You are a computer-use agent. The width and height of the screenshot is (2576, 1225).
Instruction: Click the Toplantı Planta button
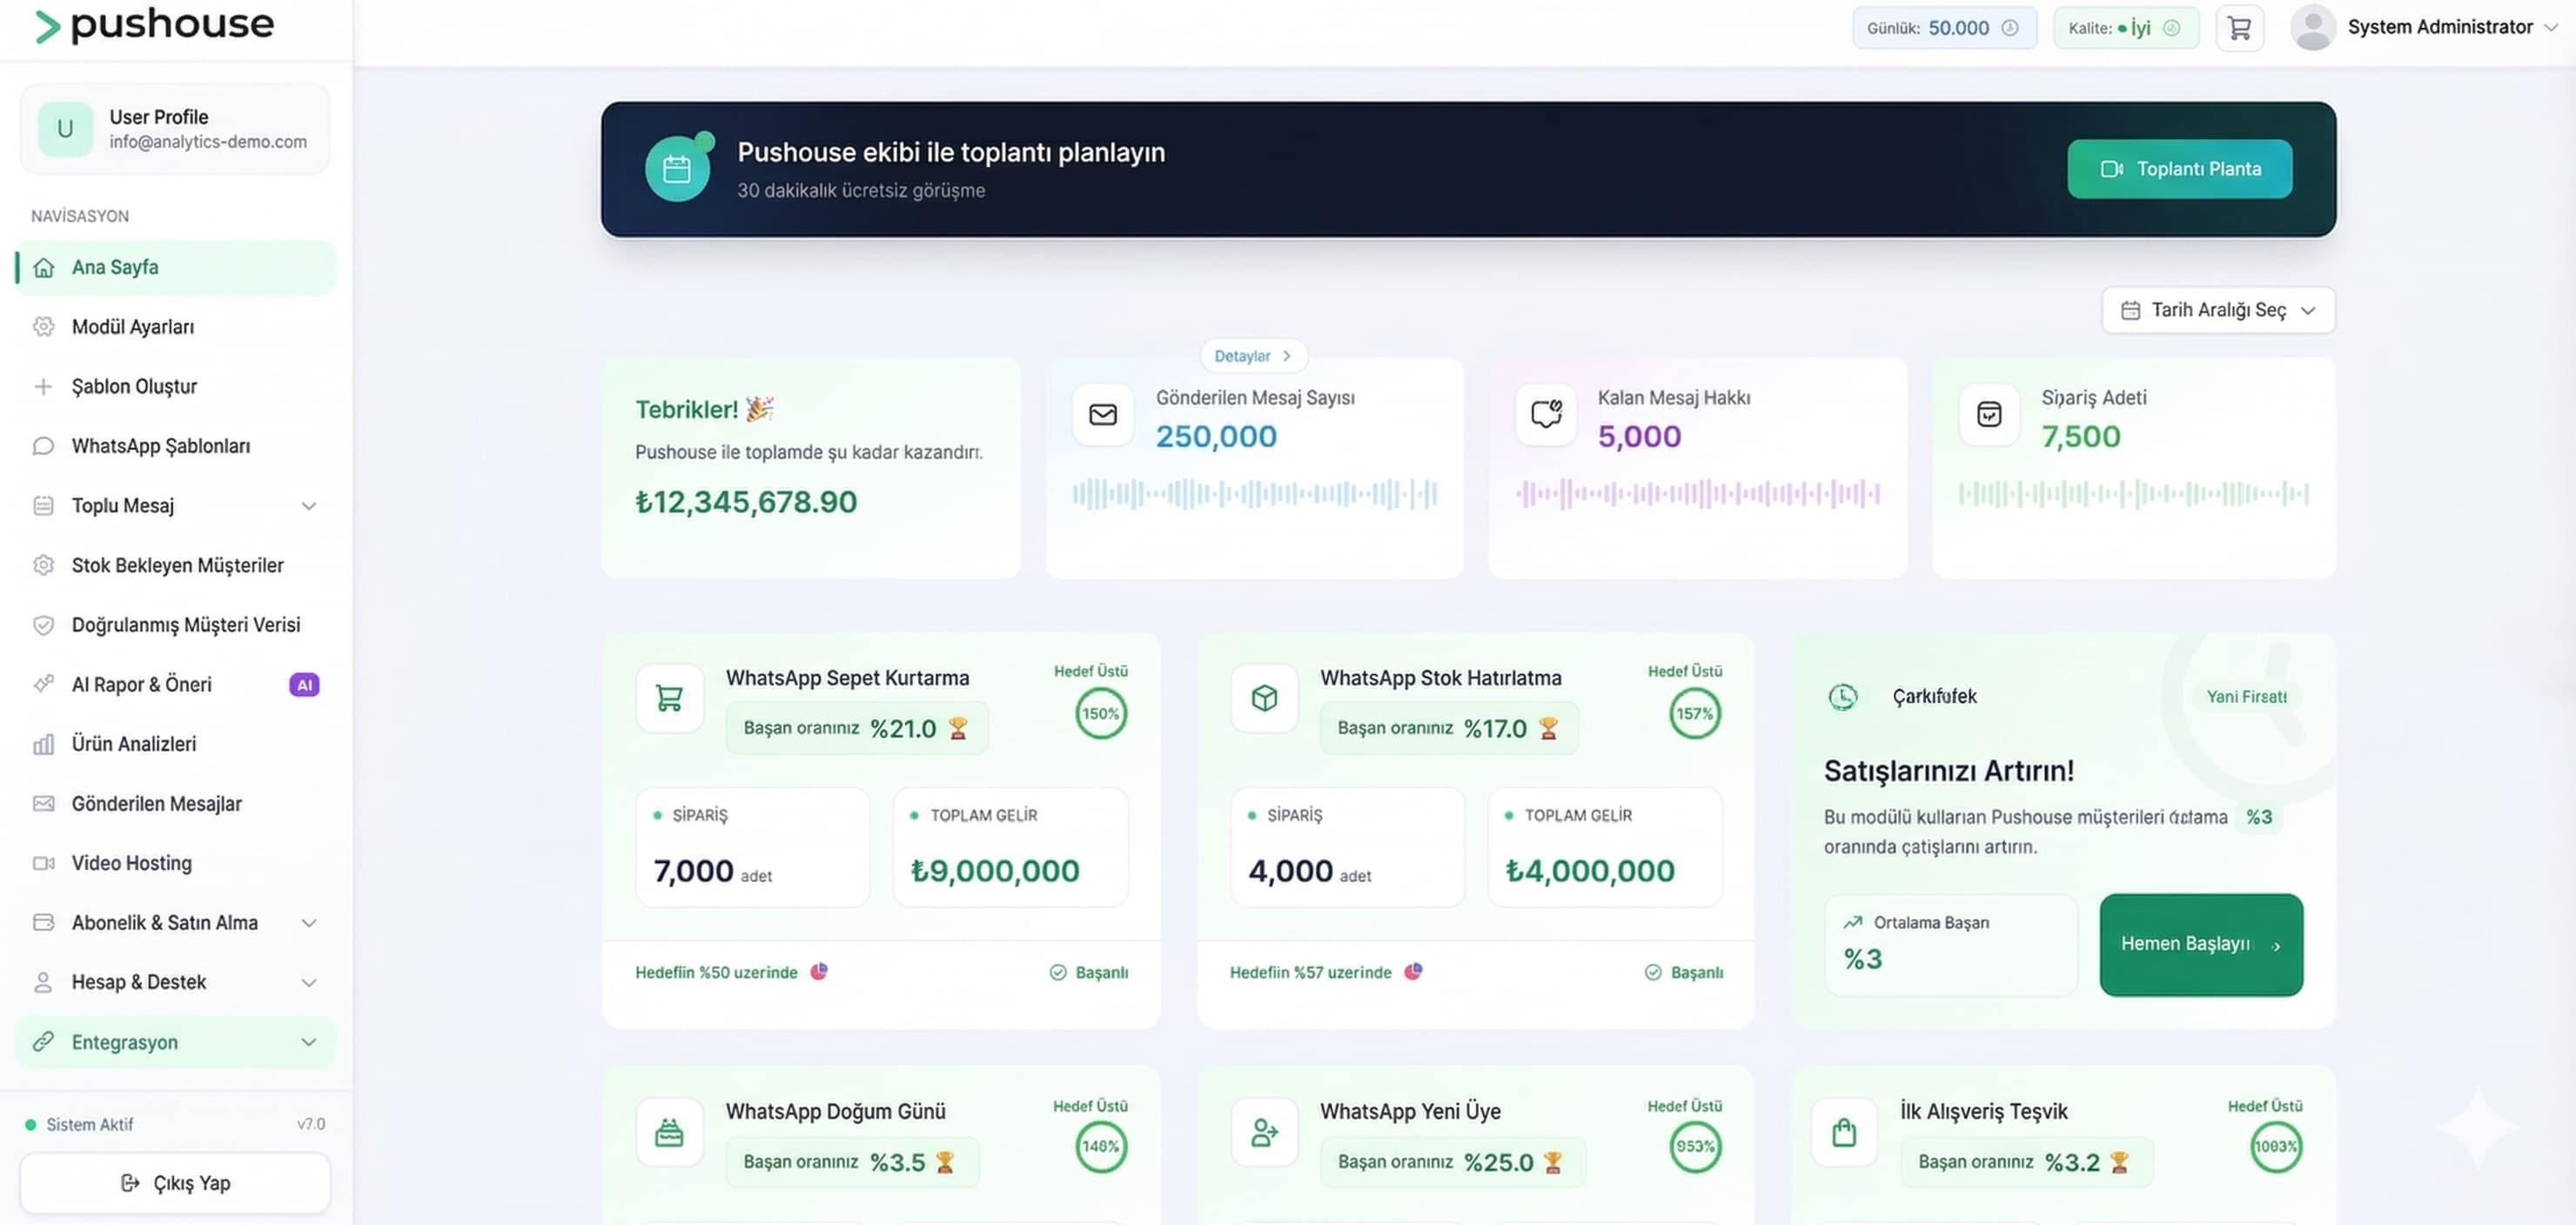click(x=2179, y=168)
